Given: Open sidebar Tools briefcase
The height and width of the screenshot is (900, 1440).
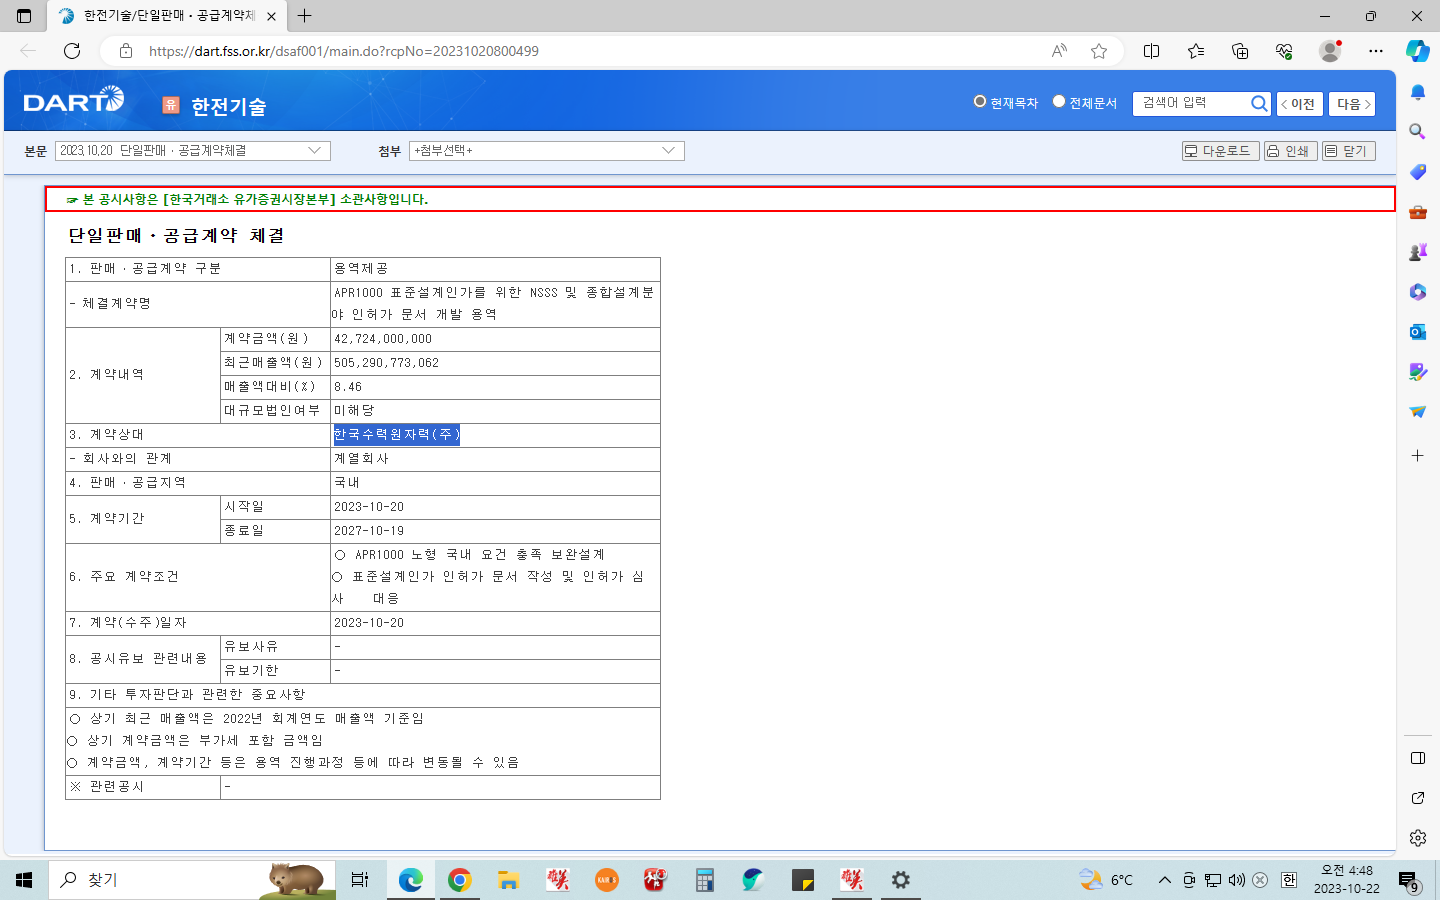Looking at the screenshot, I should [x=1417, y=212].
